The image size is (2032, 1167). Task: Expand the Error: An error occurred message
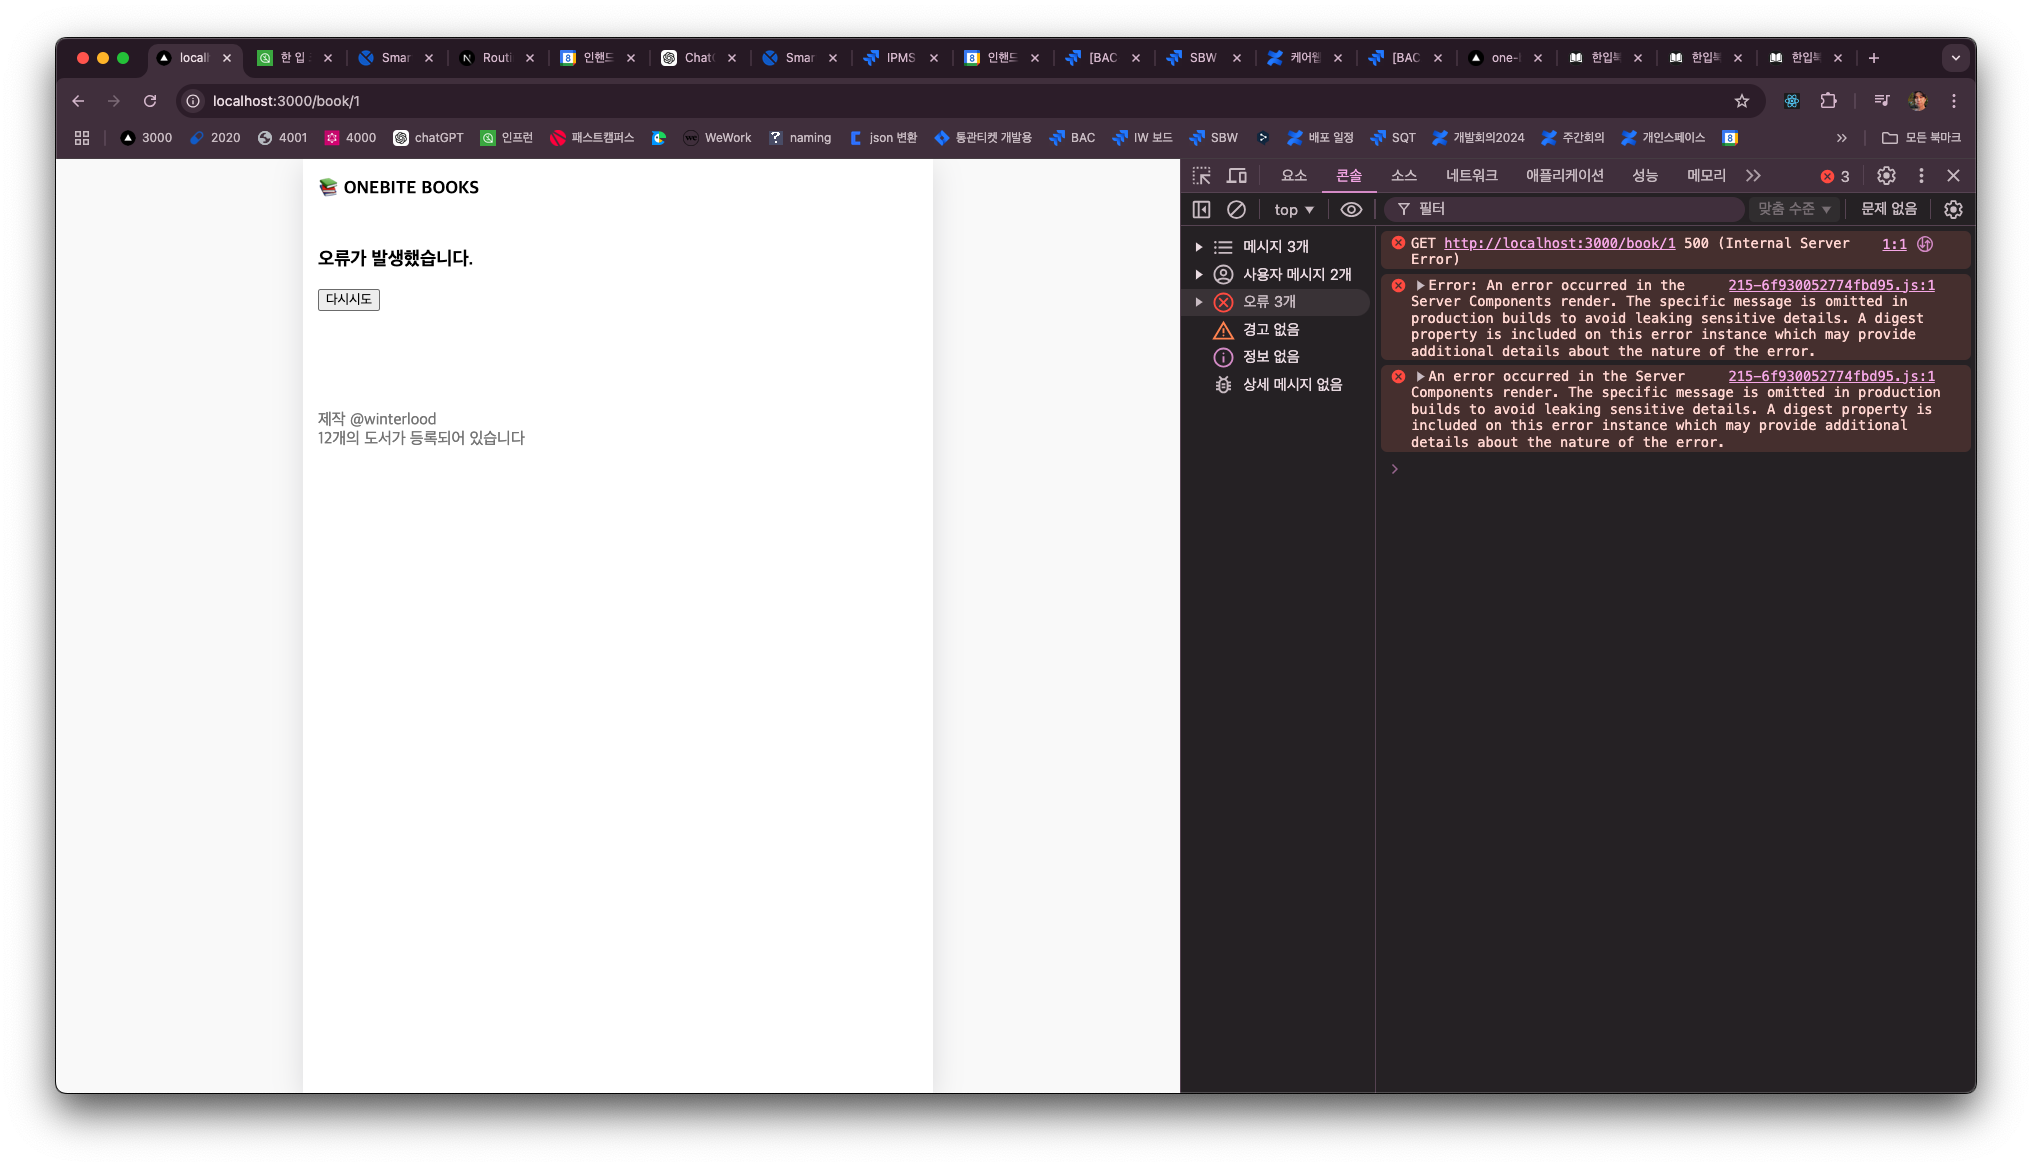click(x=1420, y=286)
